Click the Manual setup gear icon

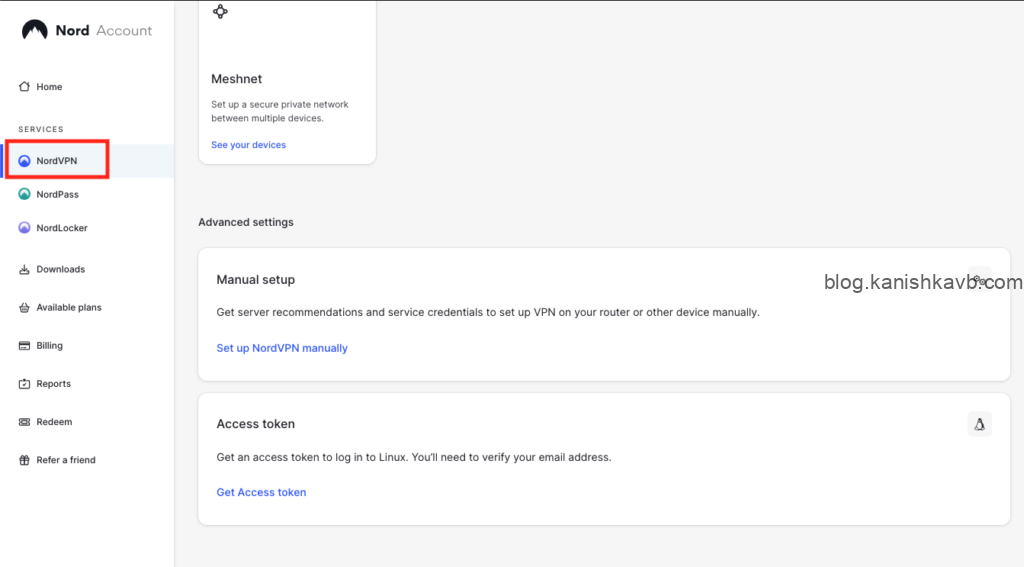click(980, 280)
